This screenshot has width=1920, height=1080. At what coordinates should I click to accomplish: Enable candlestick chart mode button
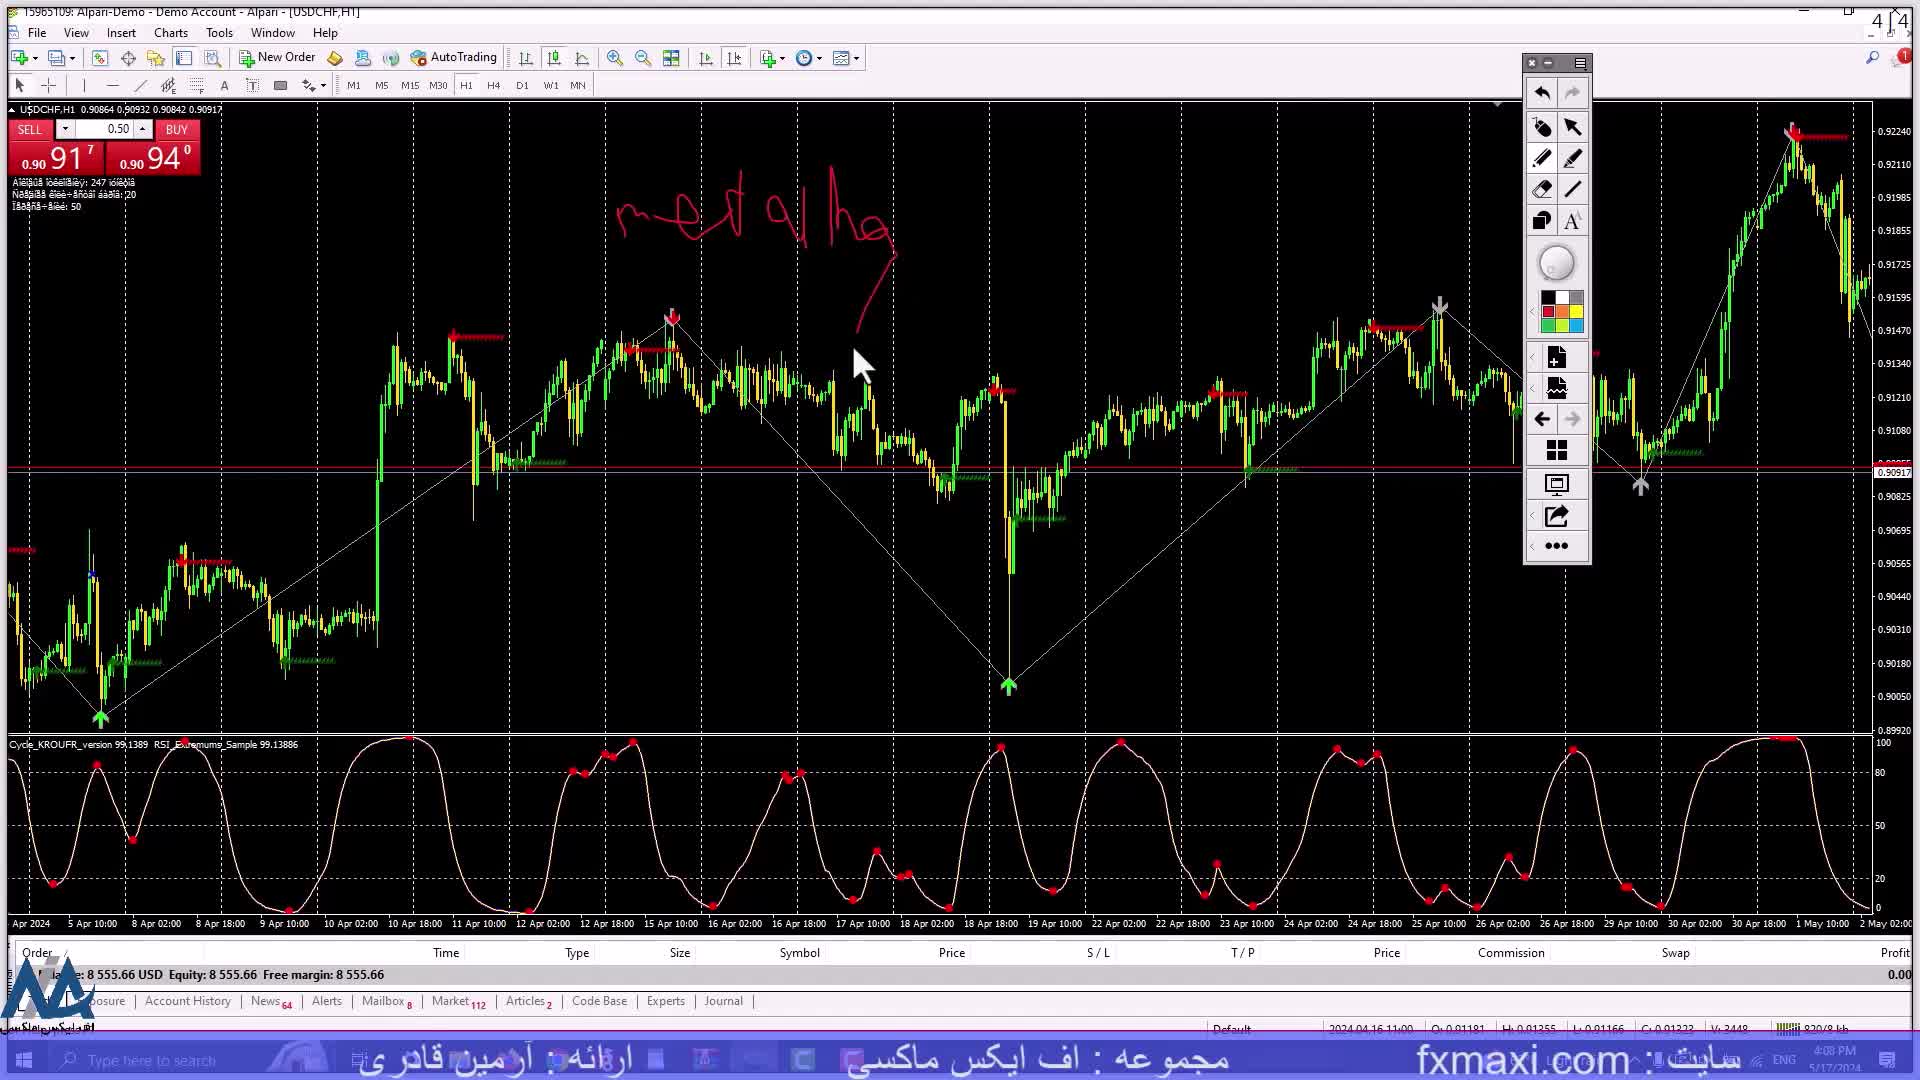tap(554, 58)
